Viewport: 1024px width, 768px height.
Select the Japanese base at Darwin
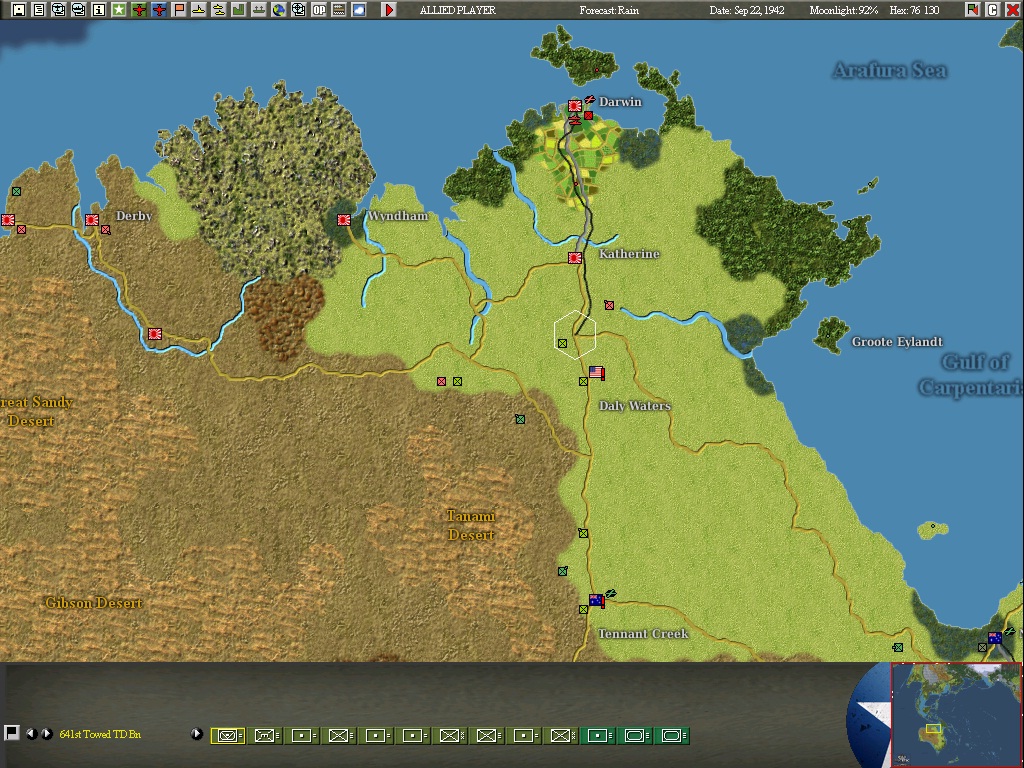coord(575,106)
